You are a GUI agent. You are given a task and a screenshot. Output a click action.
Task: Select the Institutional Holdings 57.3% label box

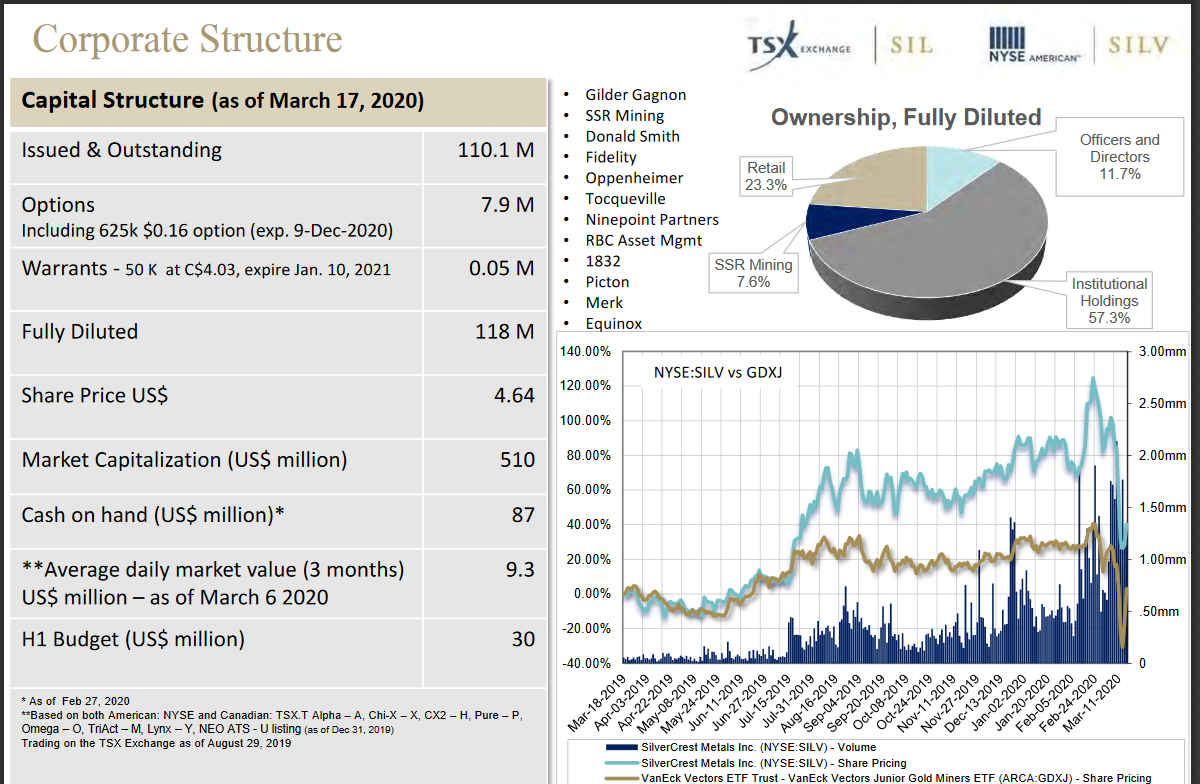tap(1108, 301)
